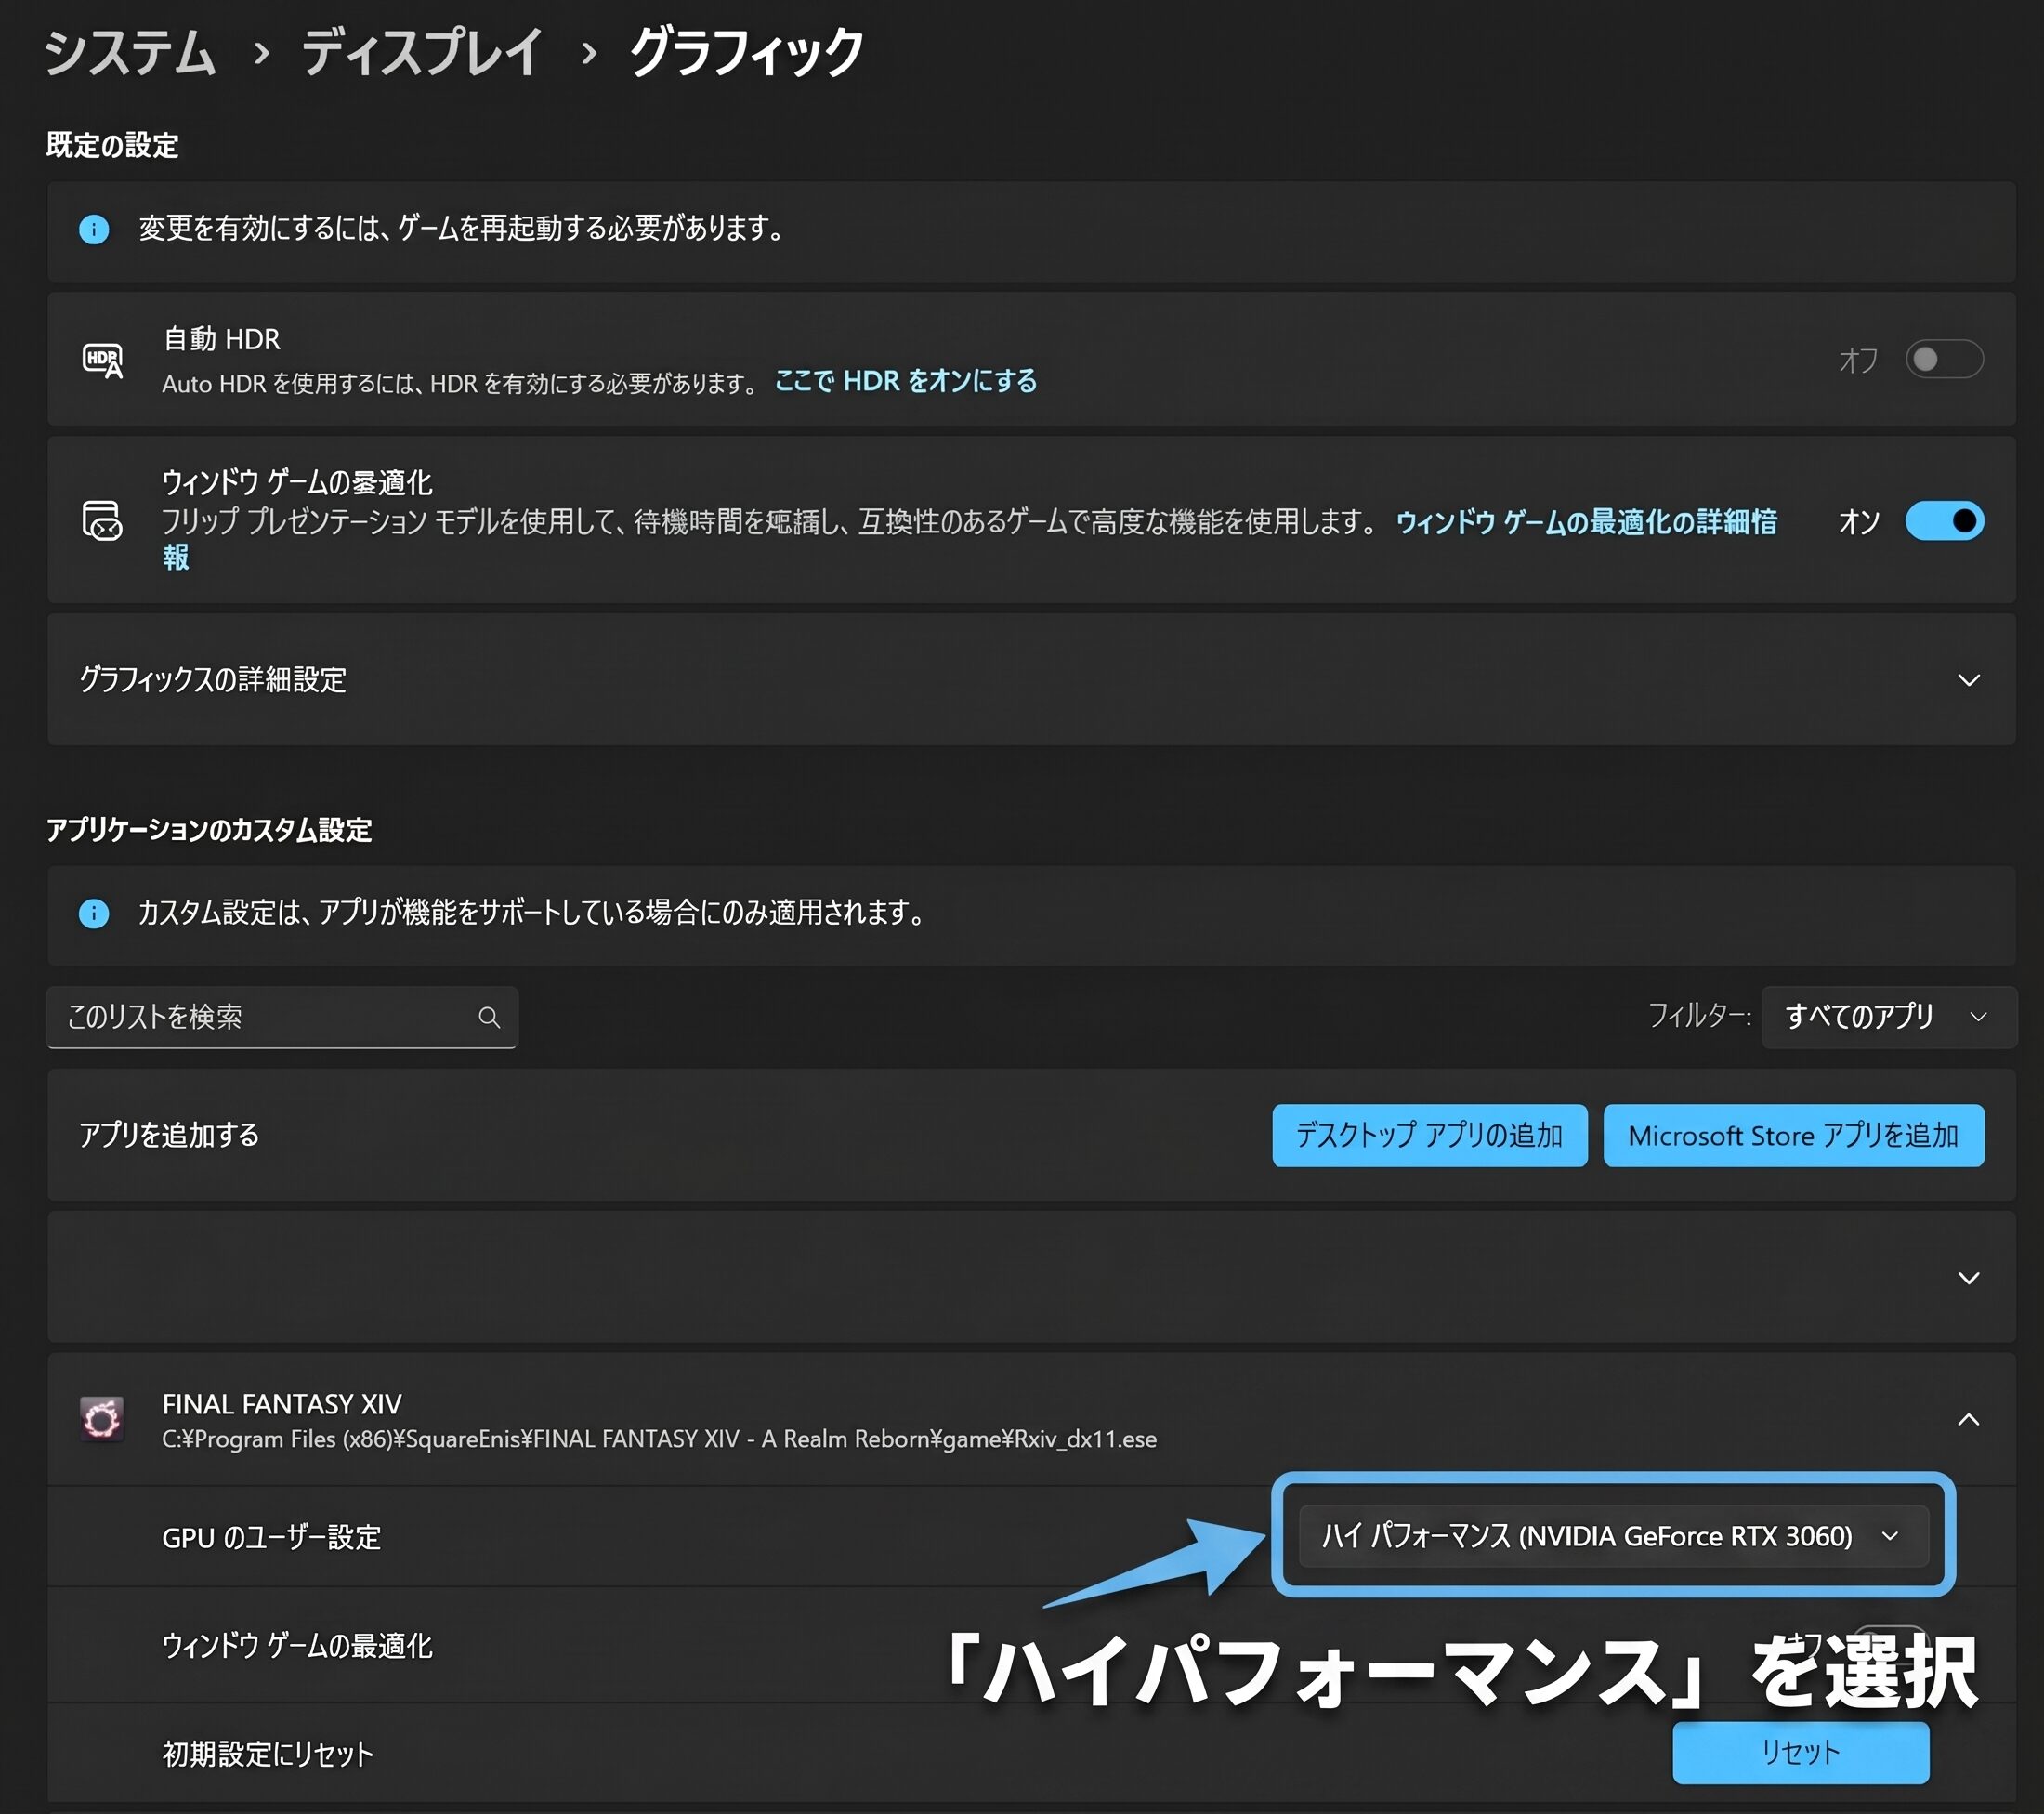The height and width of the screenshot is (1814, 2044).
Task: Click the FINAL FANTASY XIV file path text
Action: click(659, 1439)
